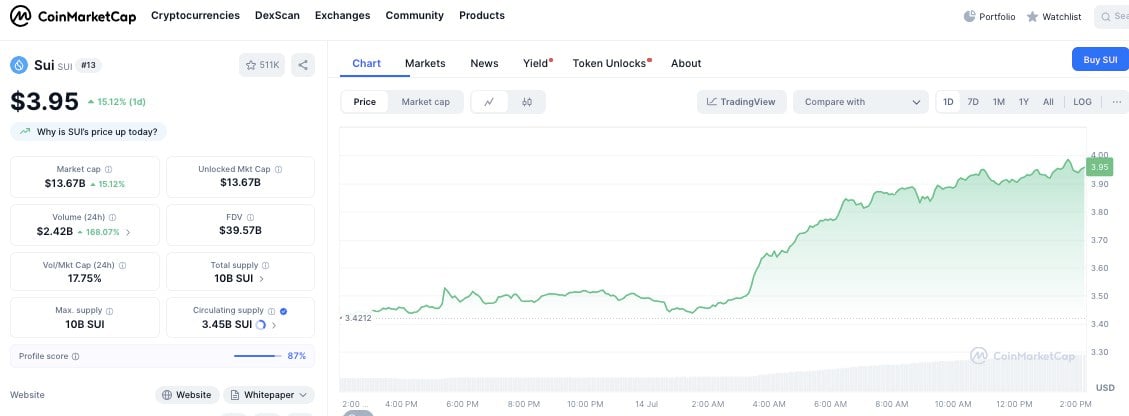Open Exchanges menu

(x=343, y=16)
